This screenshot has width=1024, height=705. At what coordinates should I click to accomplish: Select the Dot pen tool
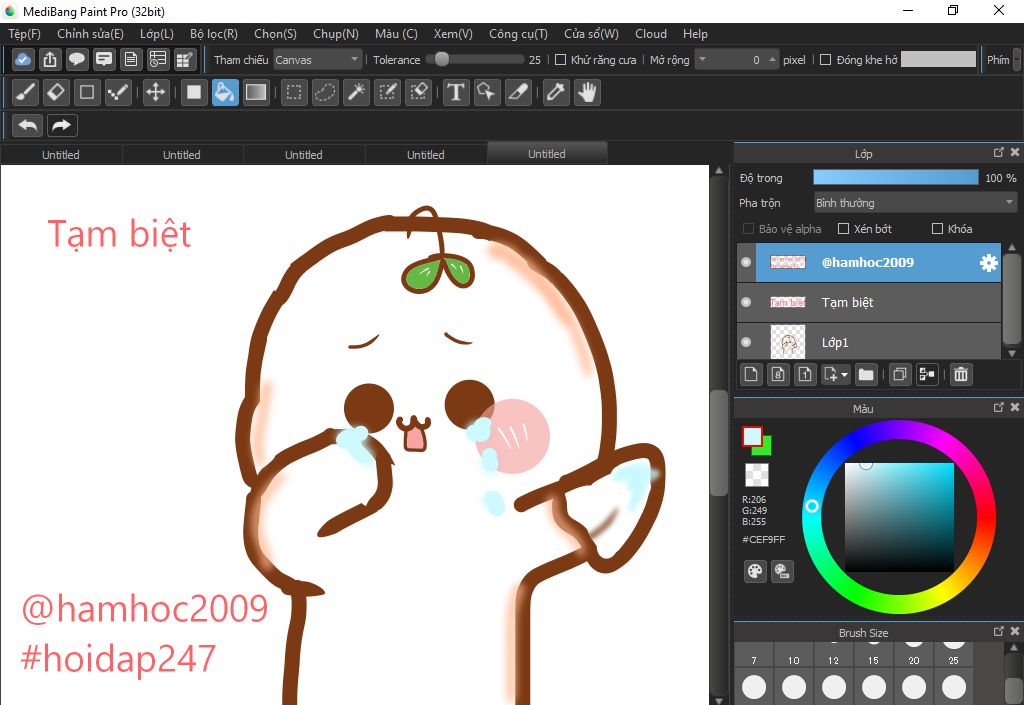tap(118, 92)
